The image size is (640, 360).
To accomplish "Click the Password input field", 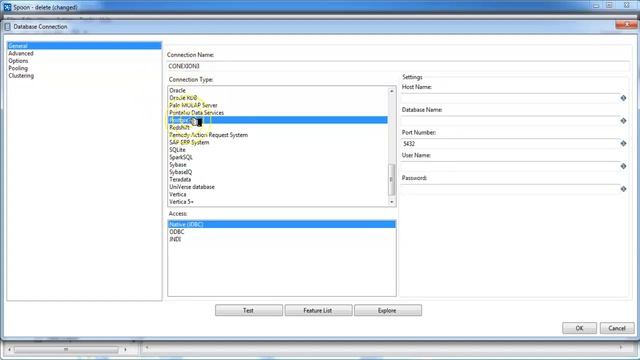I will point(510,189).
